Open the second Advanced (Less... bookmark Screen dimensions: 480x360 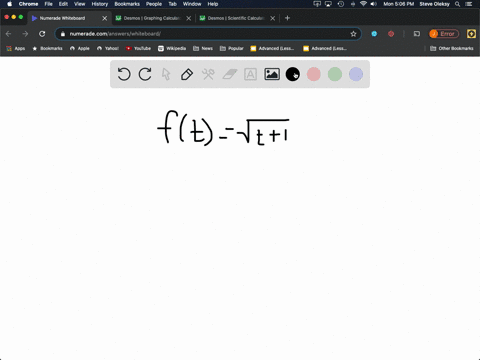[325, 48]
